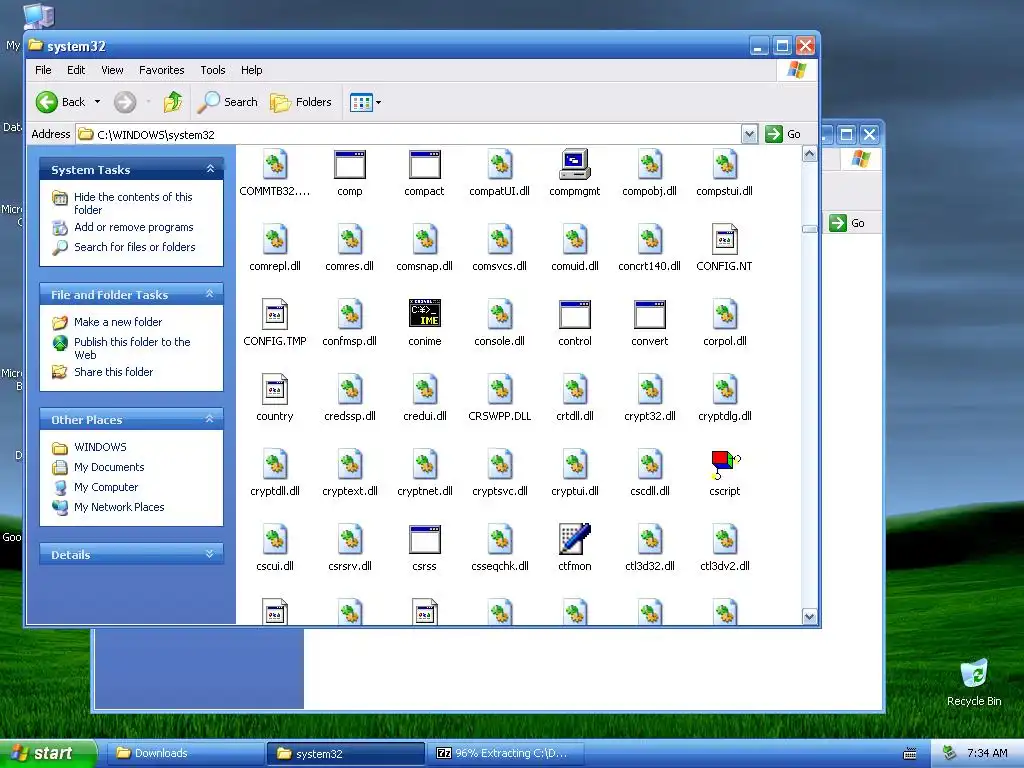Select the compatUI.dll file icon
This screenshot has height=768, width=1024.
pyautogui.click(x=500, y=165)
